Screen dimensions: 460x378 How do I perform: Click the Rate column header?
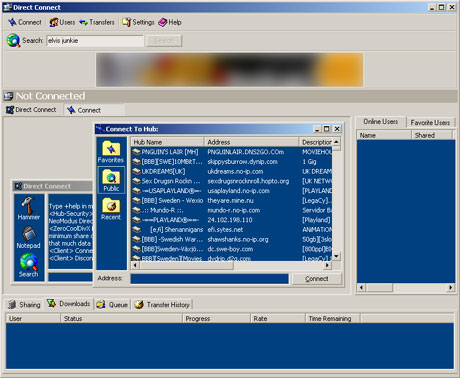pos(277,318)
